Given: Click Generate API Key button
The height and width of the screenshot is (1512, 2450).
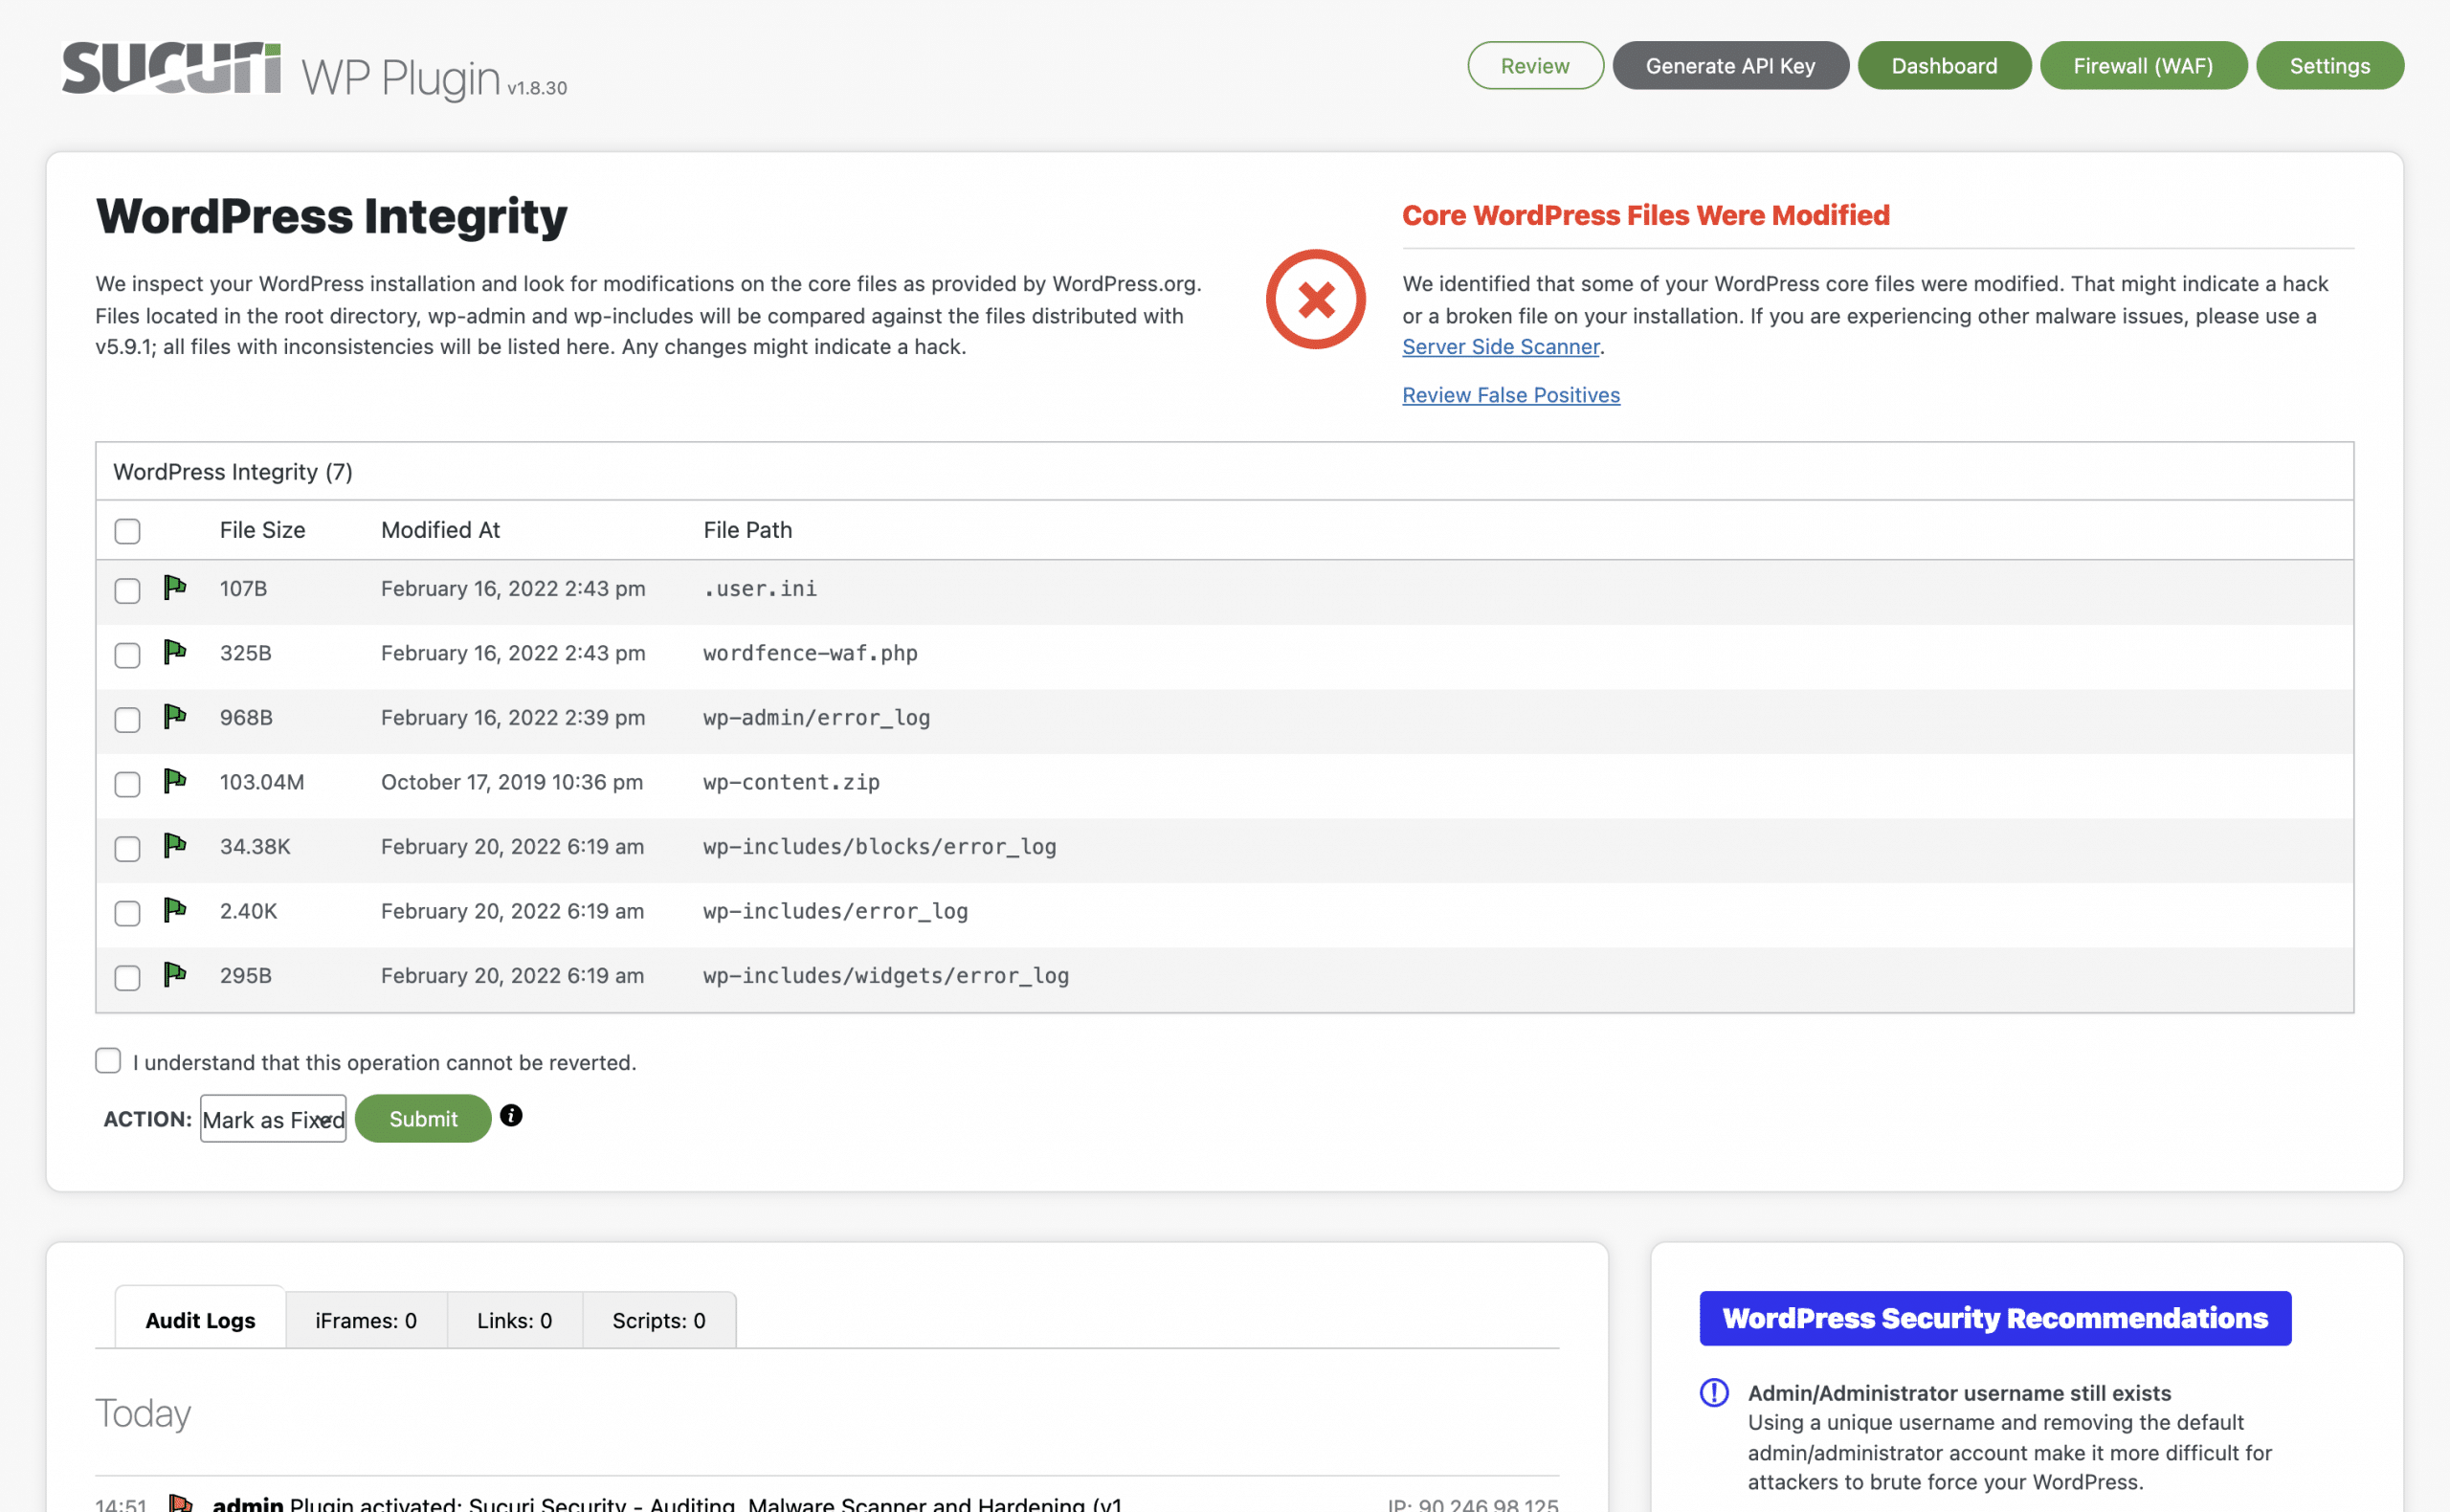Looking at the screenshot, I should [x=1731, y=66].
